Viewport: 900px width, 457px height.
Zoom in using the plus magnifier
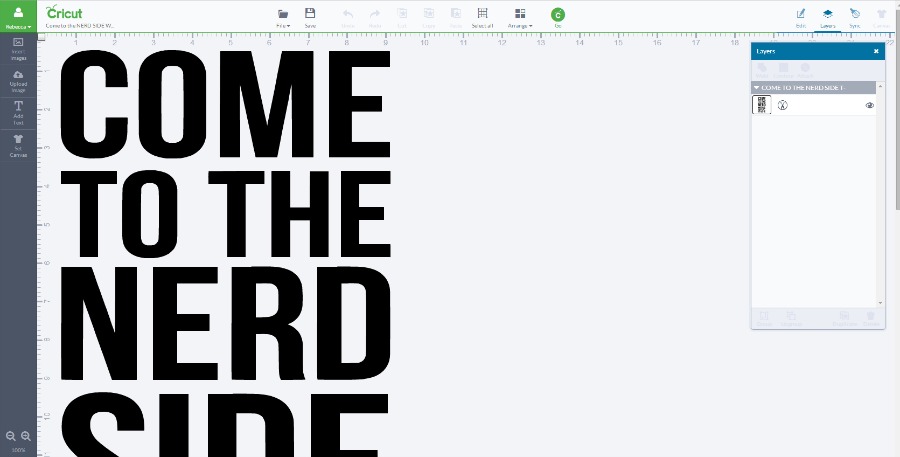coord(26,436)
